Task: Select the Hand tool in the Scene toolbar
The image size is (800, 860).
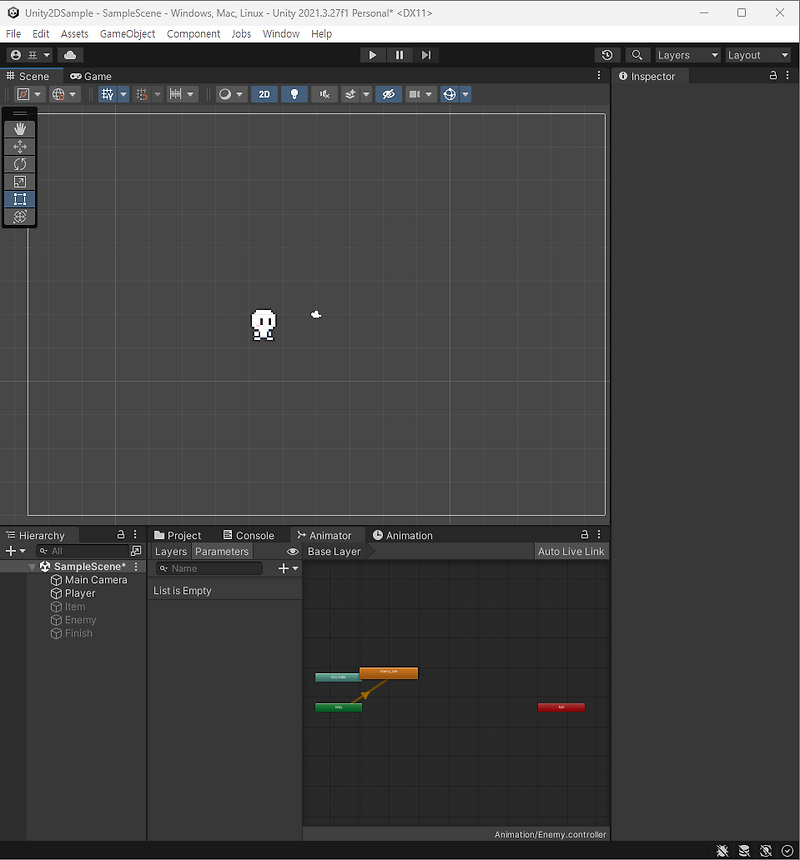Action: (20, 127)
